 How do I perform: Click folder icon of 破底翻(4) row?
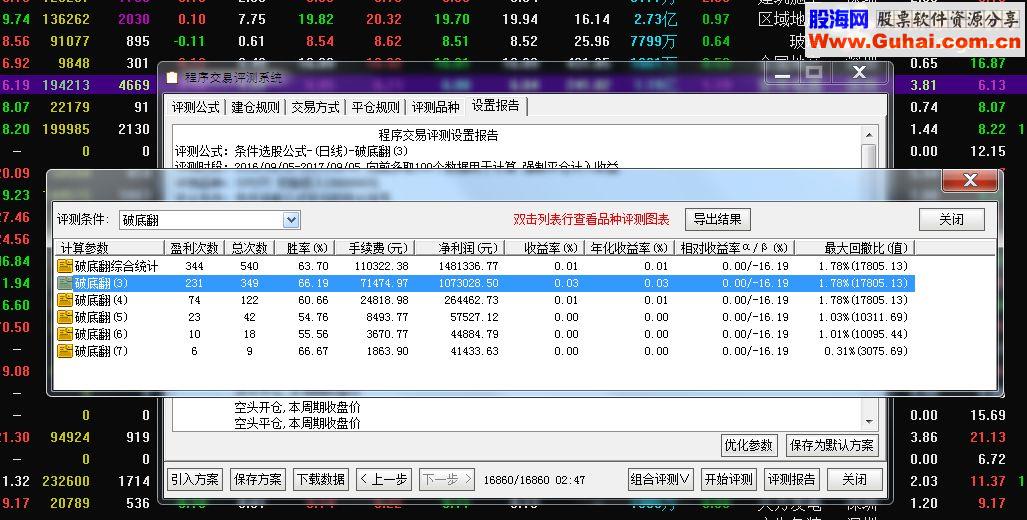pyautogui.click(x=64, y=300)
